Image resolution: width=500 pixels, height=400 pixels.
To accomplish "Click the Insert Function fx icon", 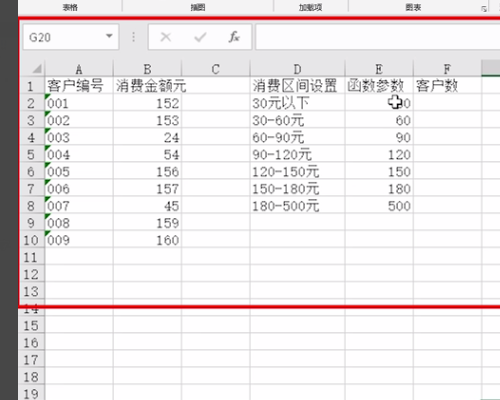I will [x=234, y=37].
